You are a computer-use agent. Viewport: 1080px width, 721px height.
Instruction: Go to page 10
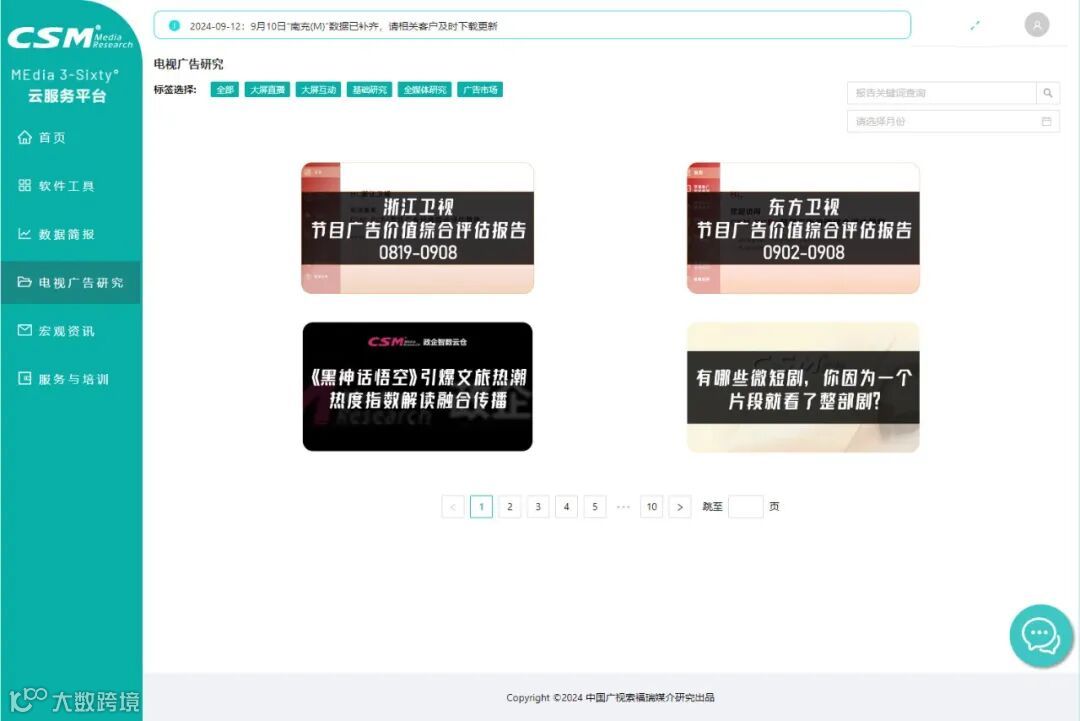point(652,507)
